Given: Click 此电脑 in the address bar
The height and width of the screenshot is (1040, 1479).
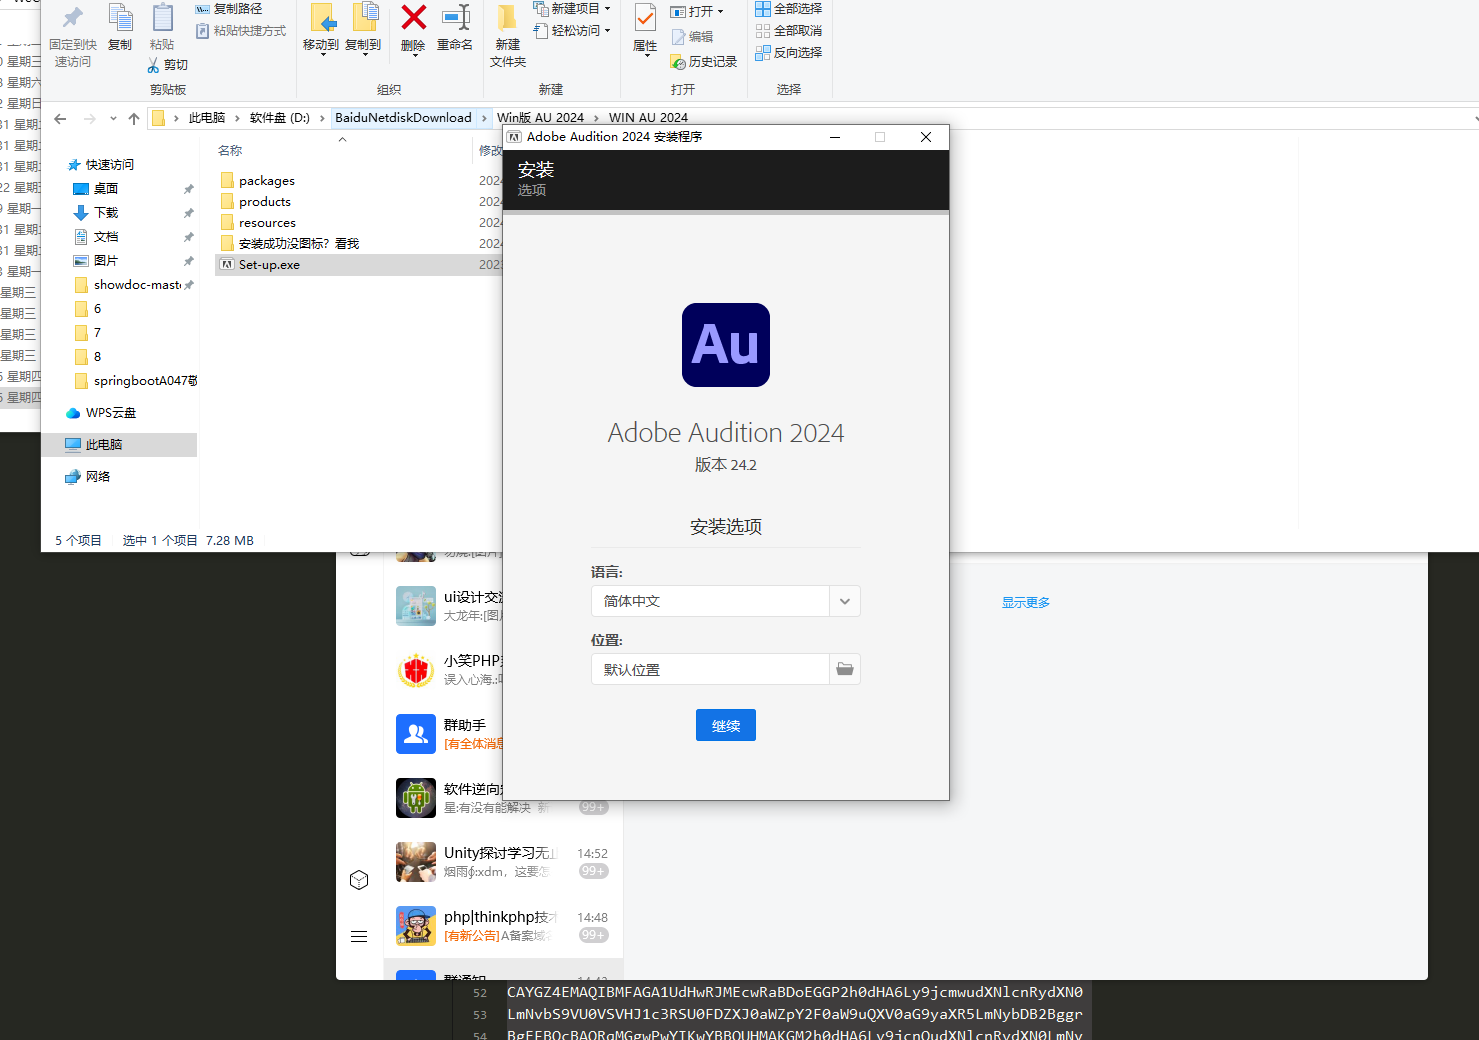Looking at the screenshot, I should click(207, 118).
